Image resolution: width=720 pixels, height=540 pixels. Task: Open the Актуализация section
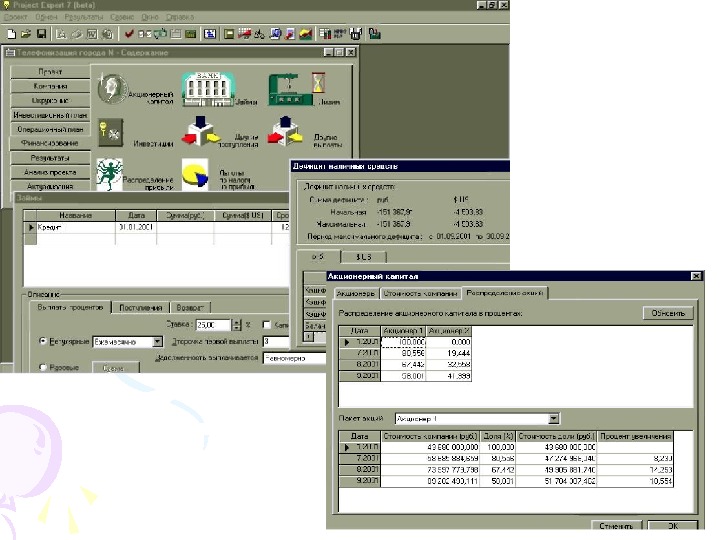pyautogui.click(x=51, y=186)
